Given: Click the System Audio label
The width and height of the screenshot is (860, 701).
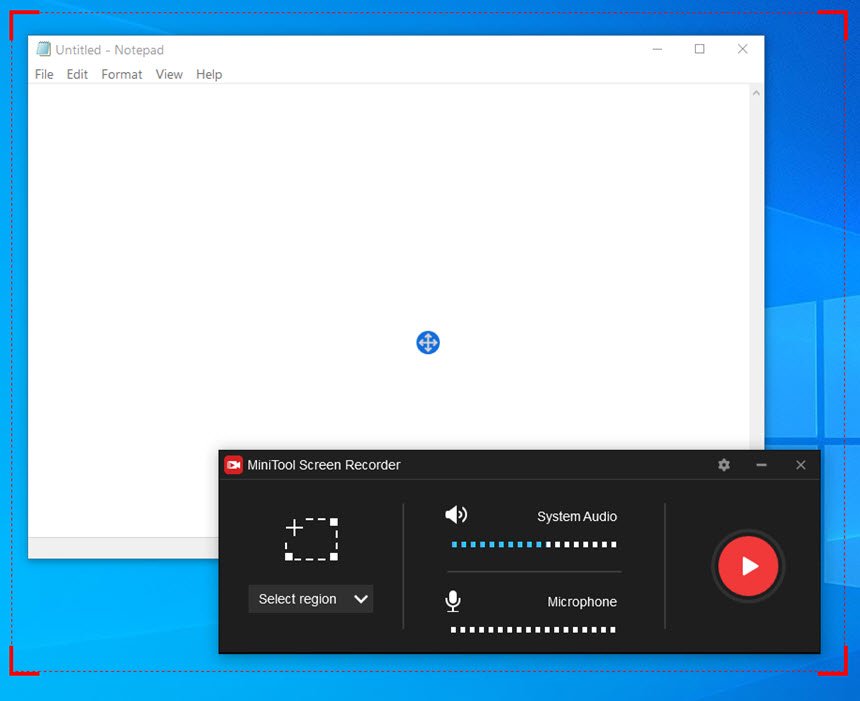Looking at the screenshot, I should [x=577, y=517].
